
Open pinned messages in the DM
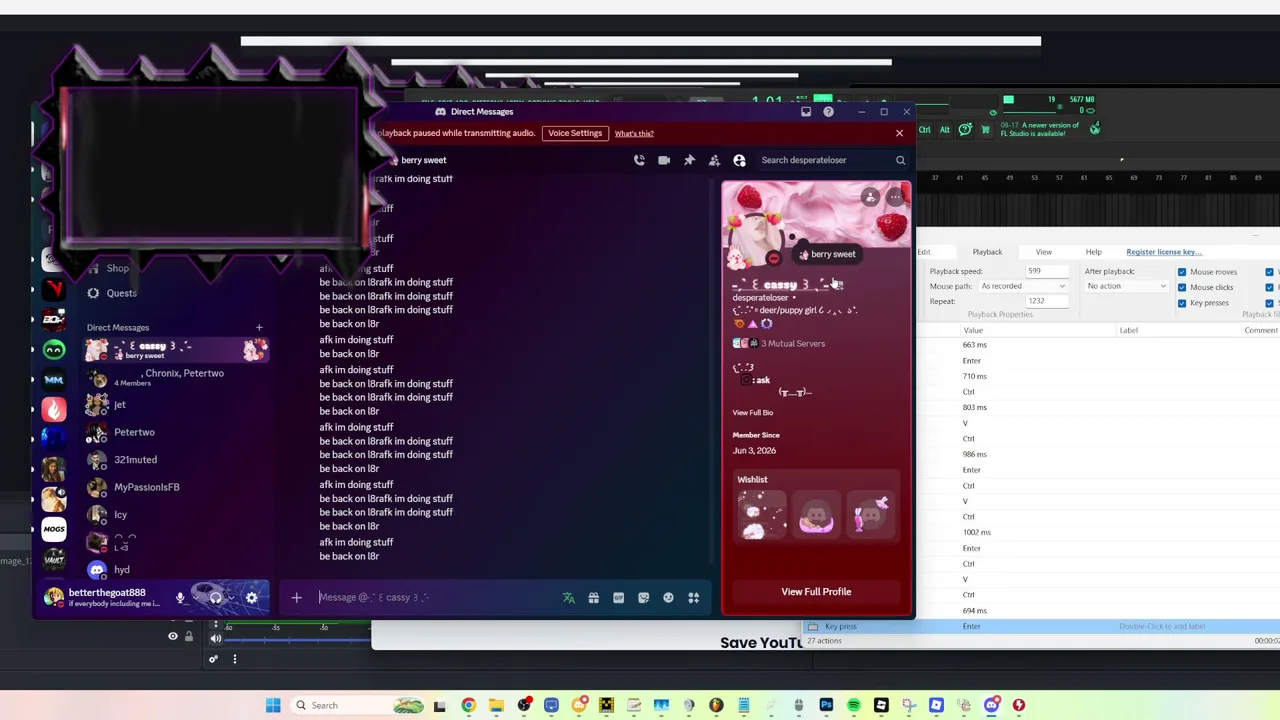point(689,160)
